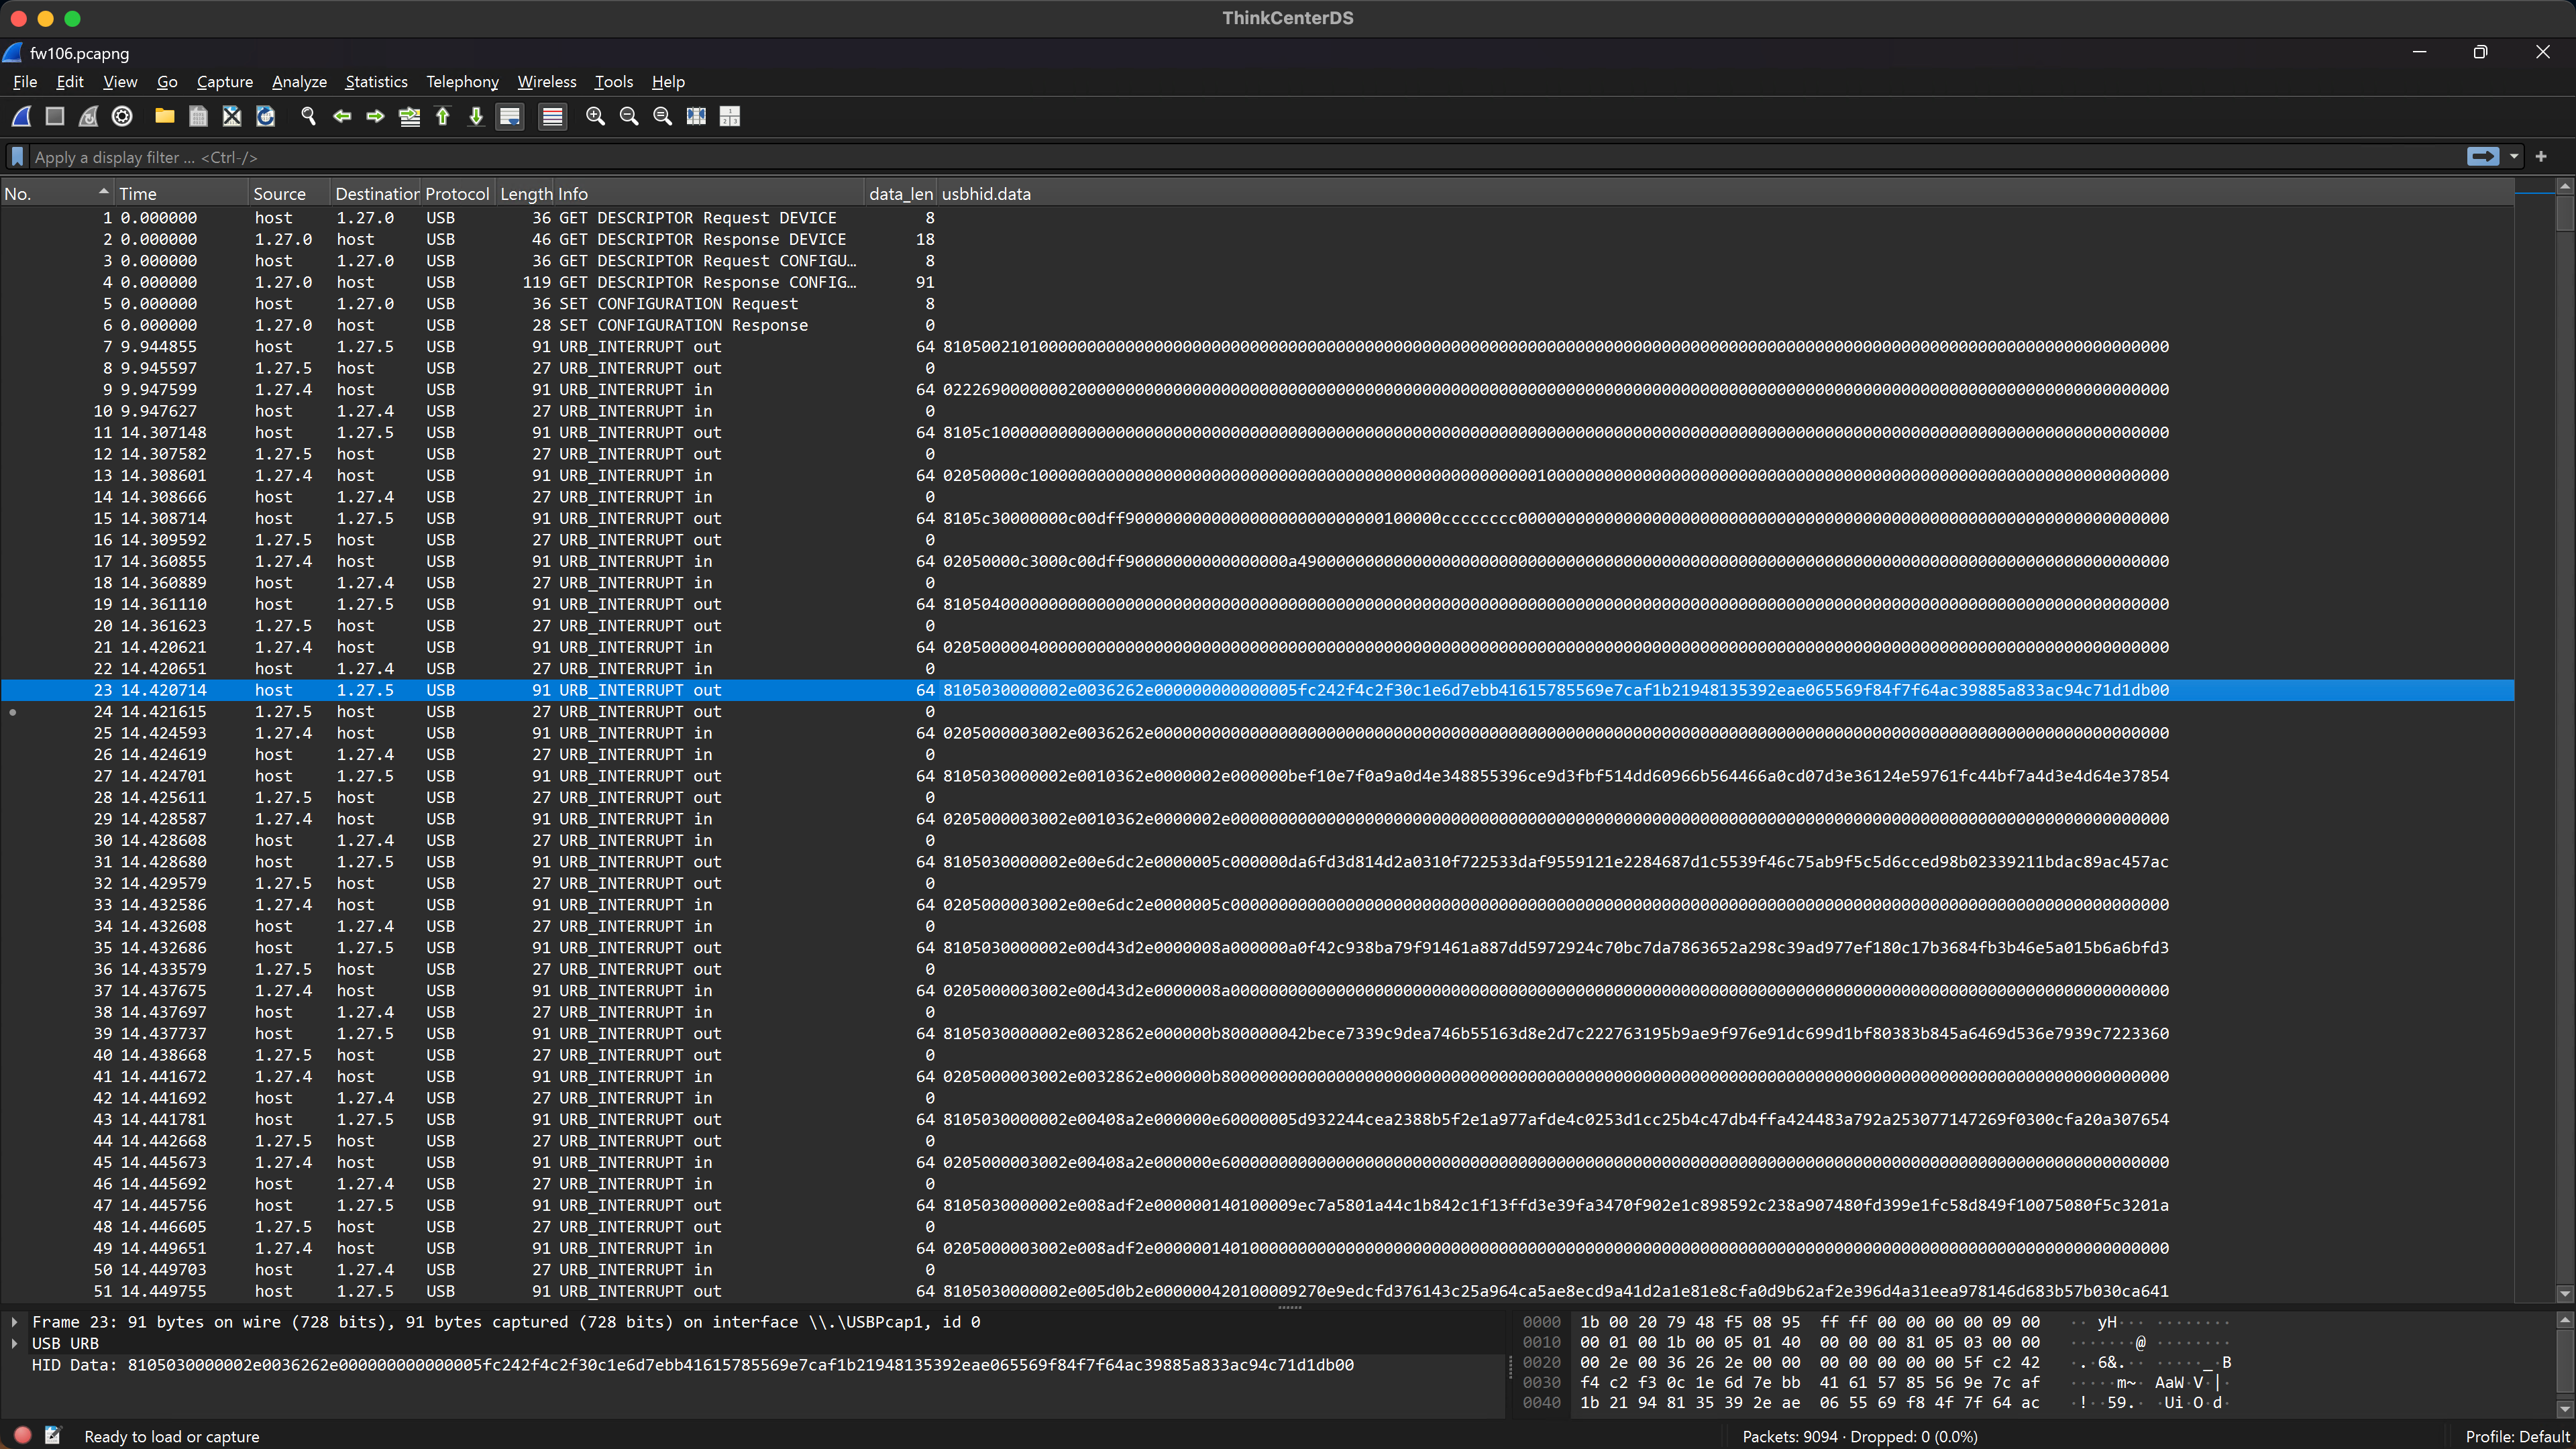Select packet 24 at time 14.421615
2576x1449 pixels.
[x=1256, y=712]
